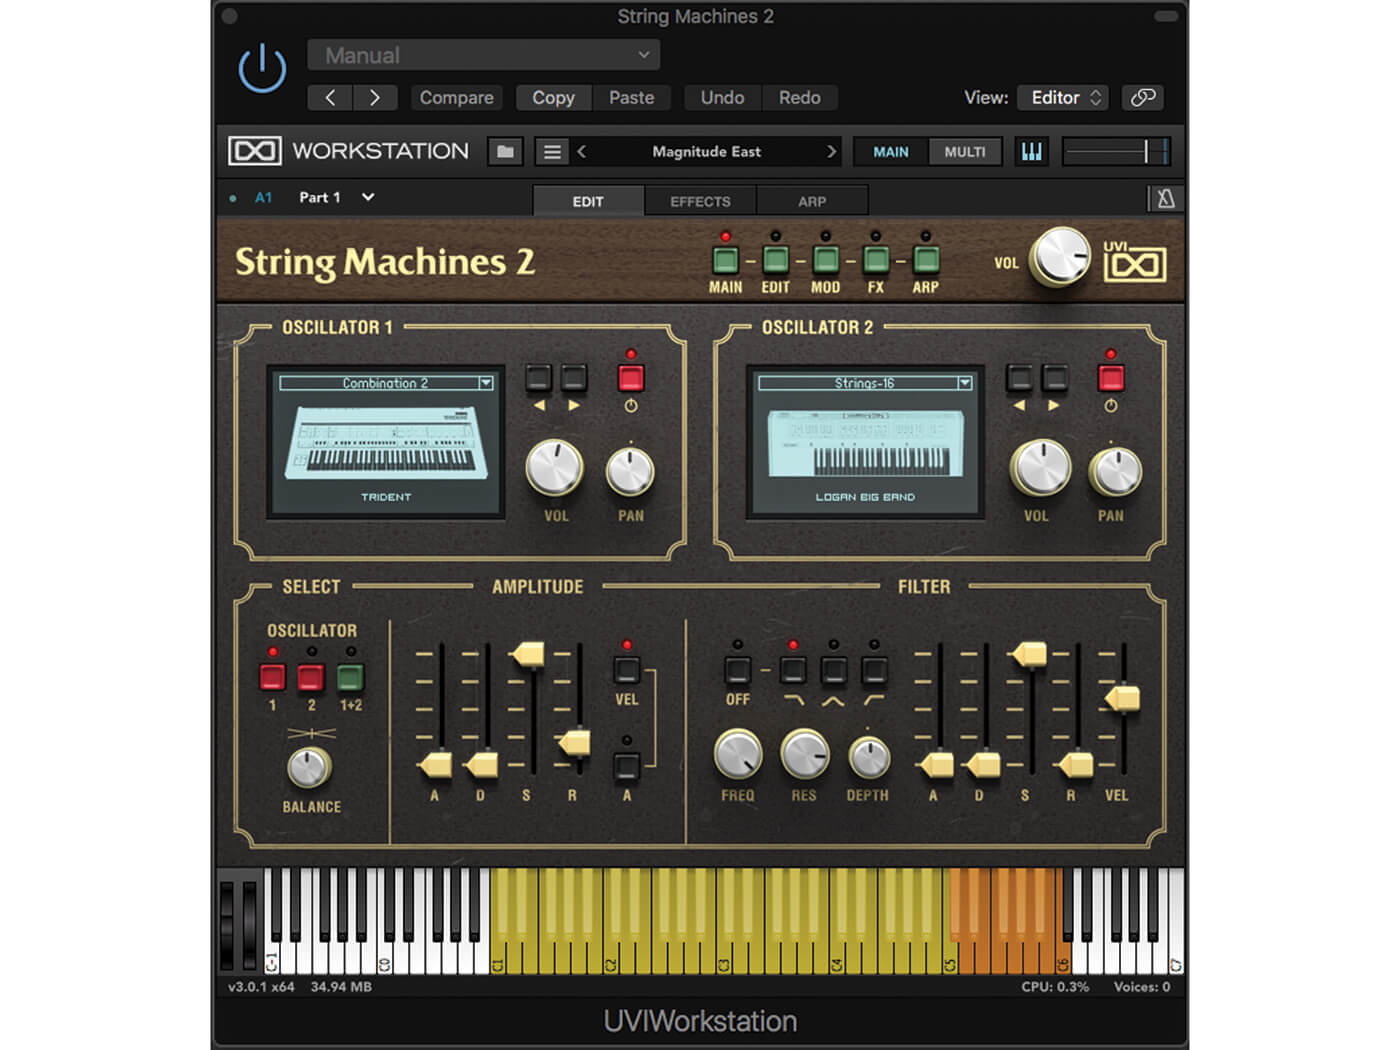Expand the Part 1 chevron menu
This screenshot has height=1050, width=1400.
click(x=368, y=197)
